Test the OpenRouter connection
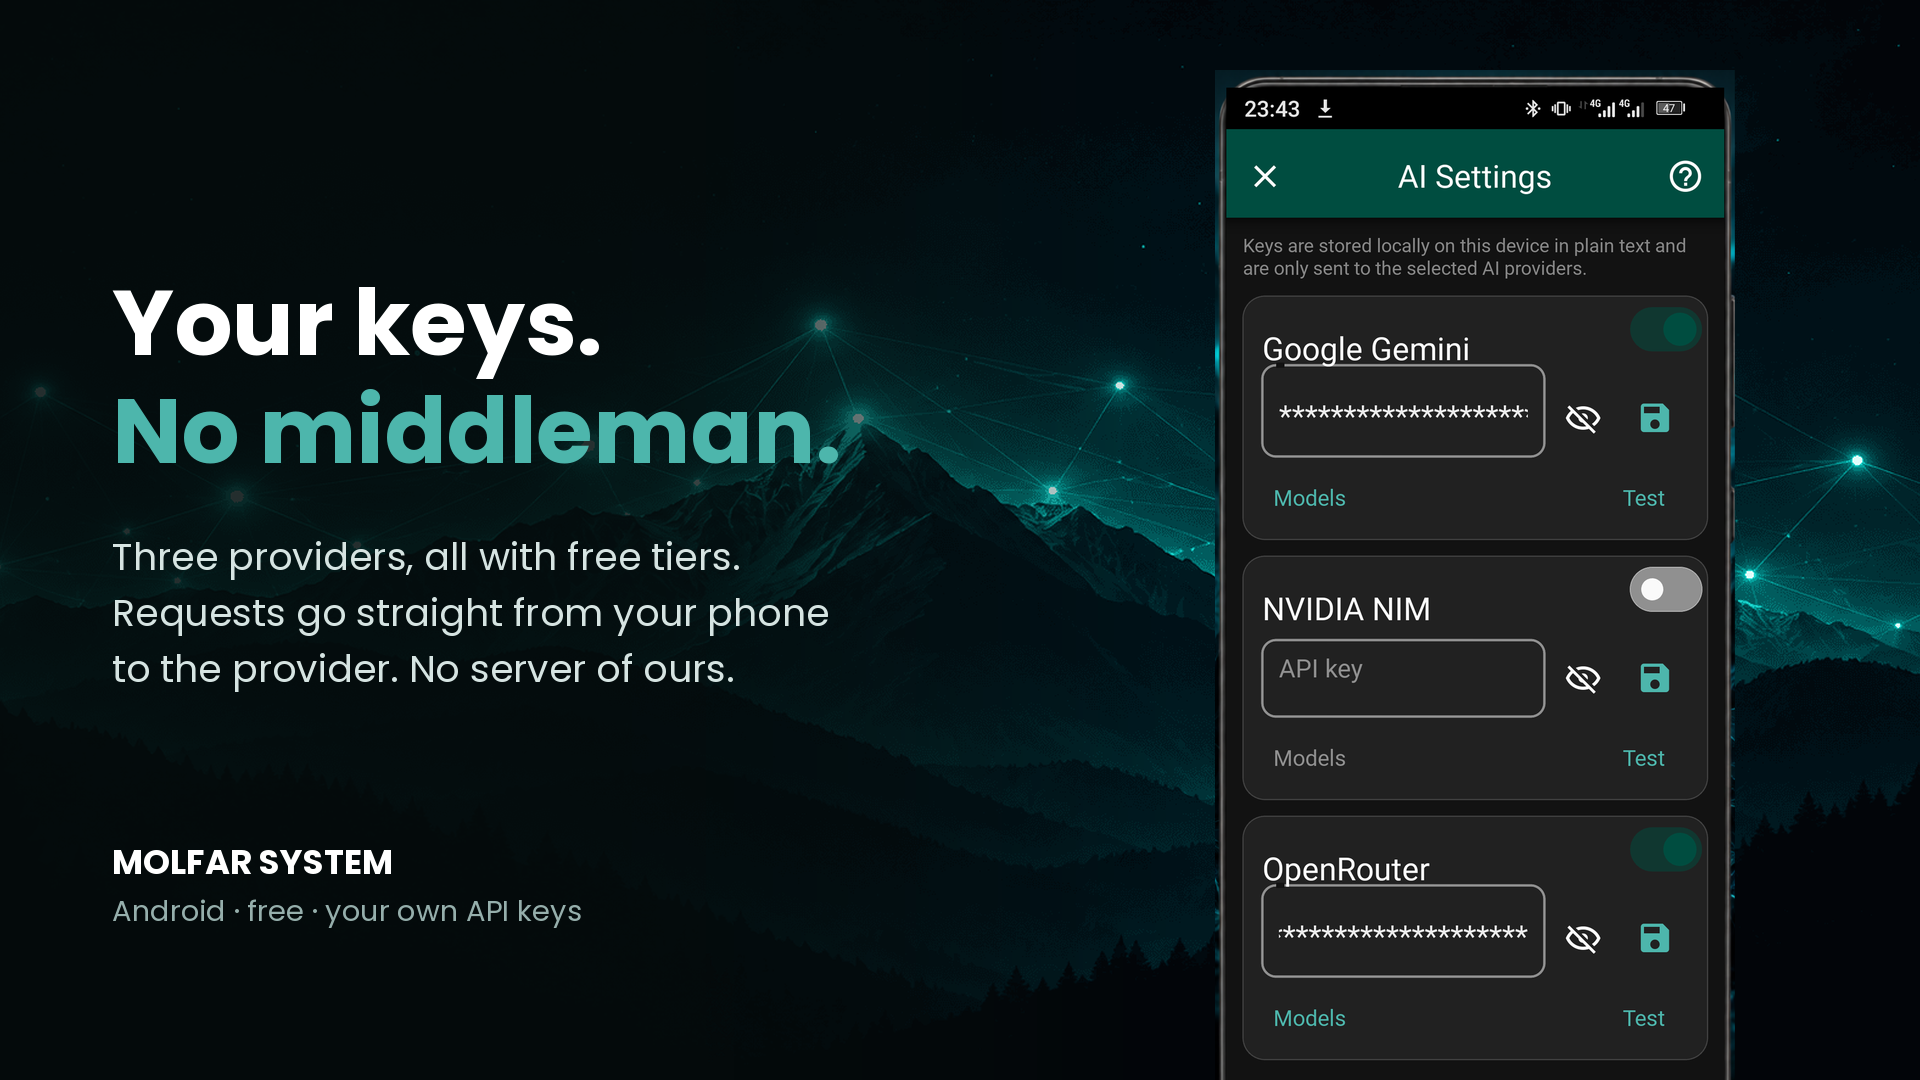 point(1643,1018)
